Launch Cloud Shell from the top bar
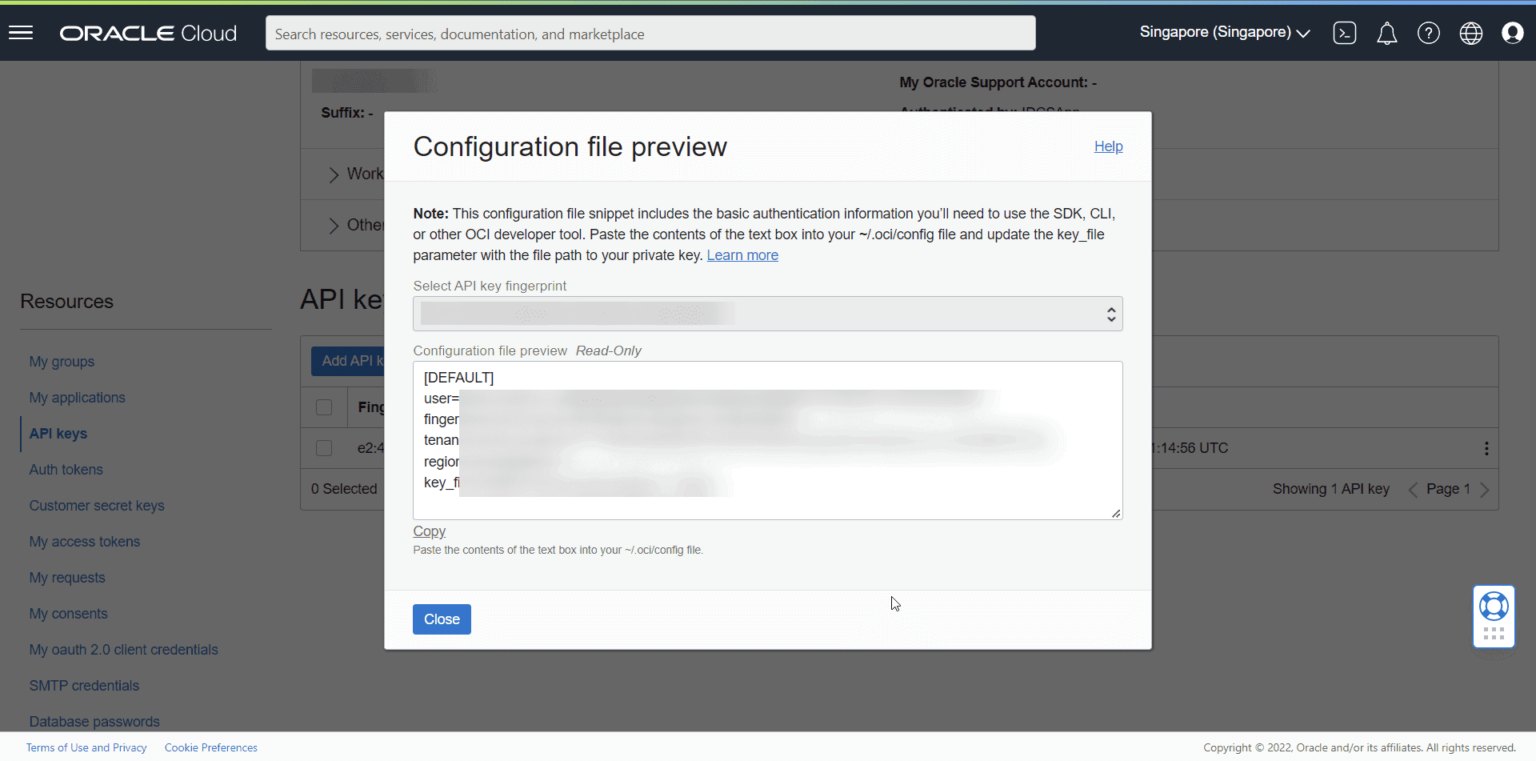Image resolution: width=1536 pixels, height=761 pixels. 1344,32
